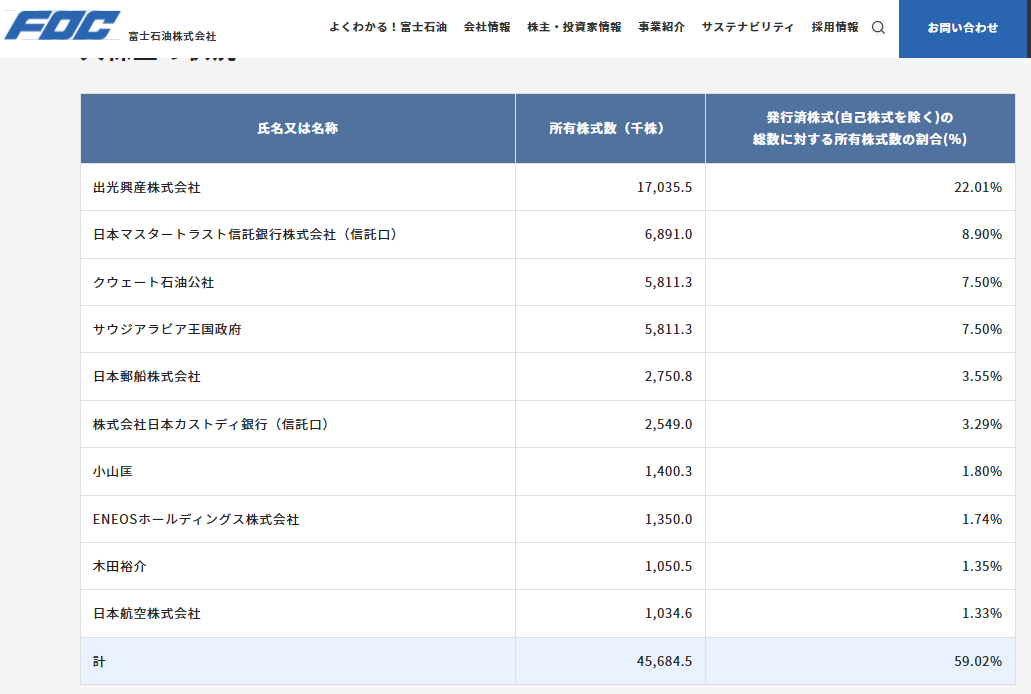Click the 1.33% ownership ratio
The image size is (1031, 694).
click(x=982, y=614)
